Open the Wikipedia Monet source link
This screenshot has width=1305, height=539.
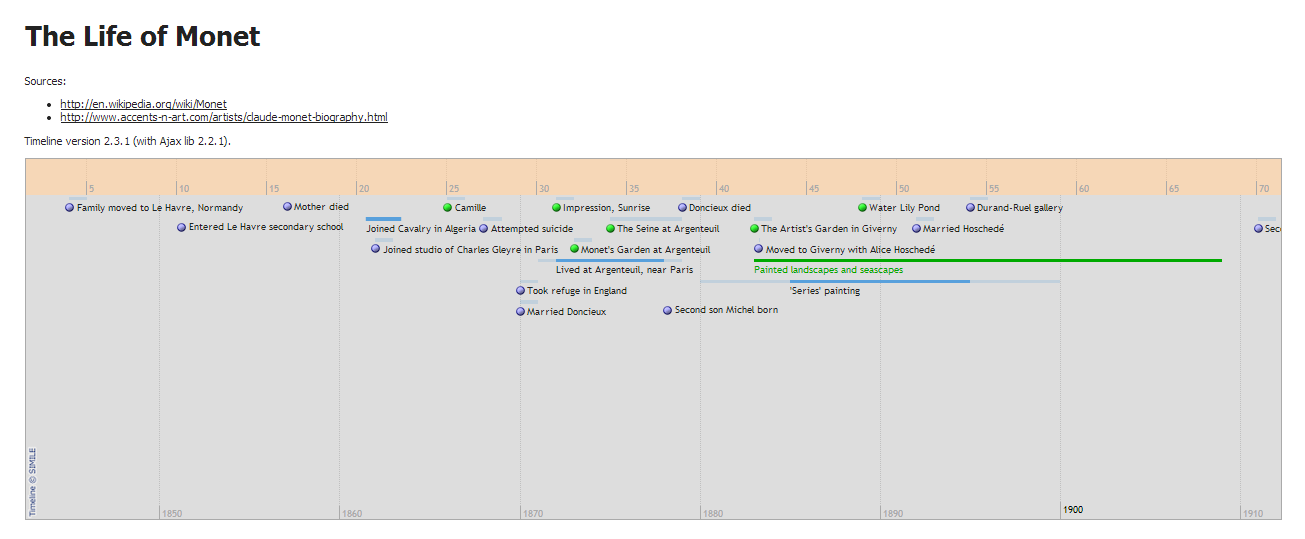143,104
